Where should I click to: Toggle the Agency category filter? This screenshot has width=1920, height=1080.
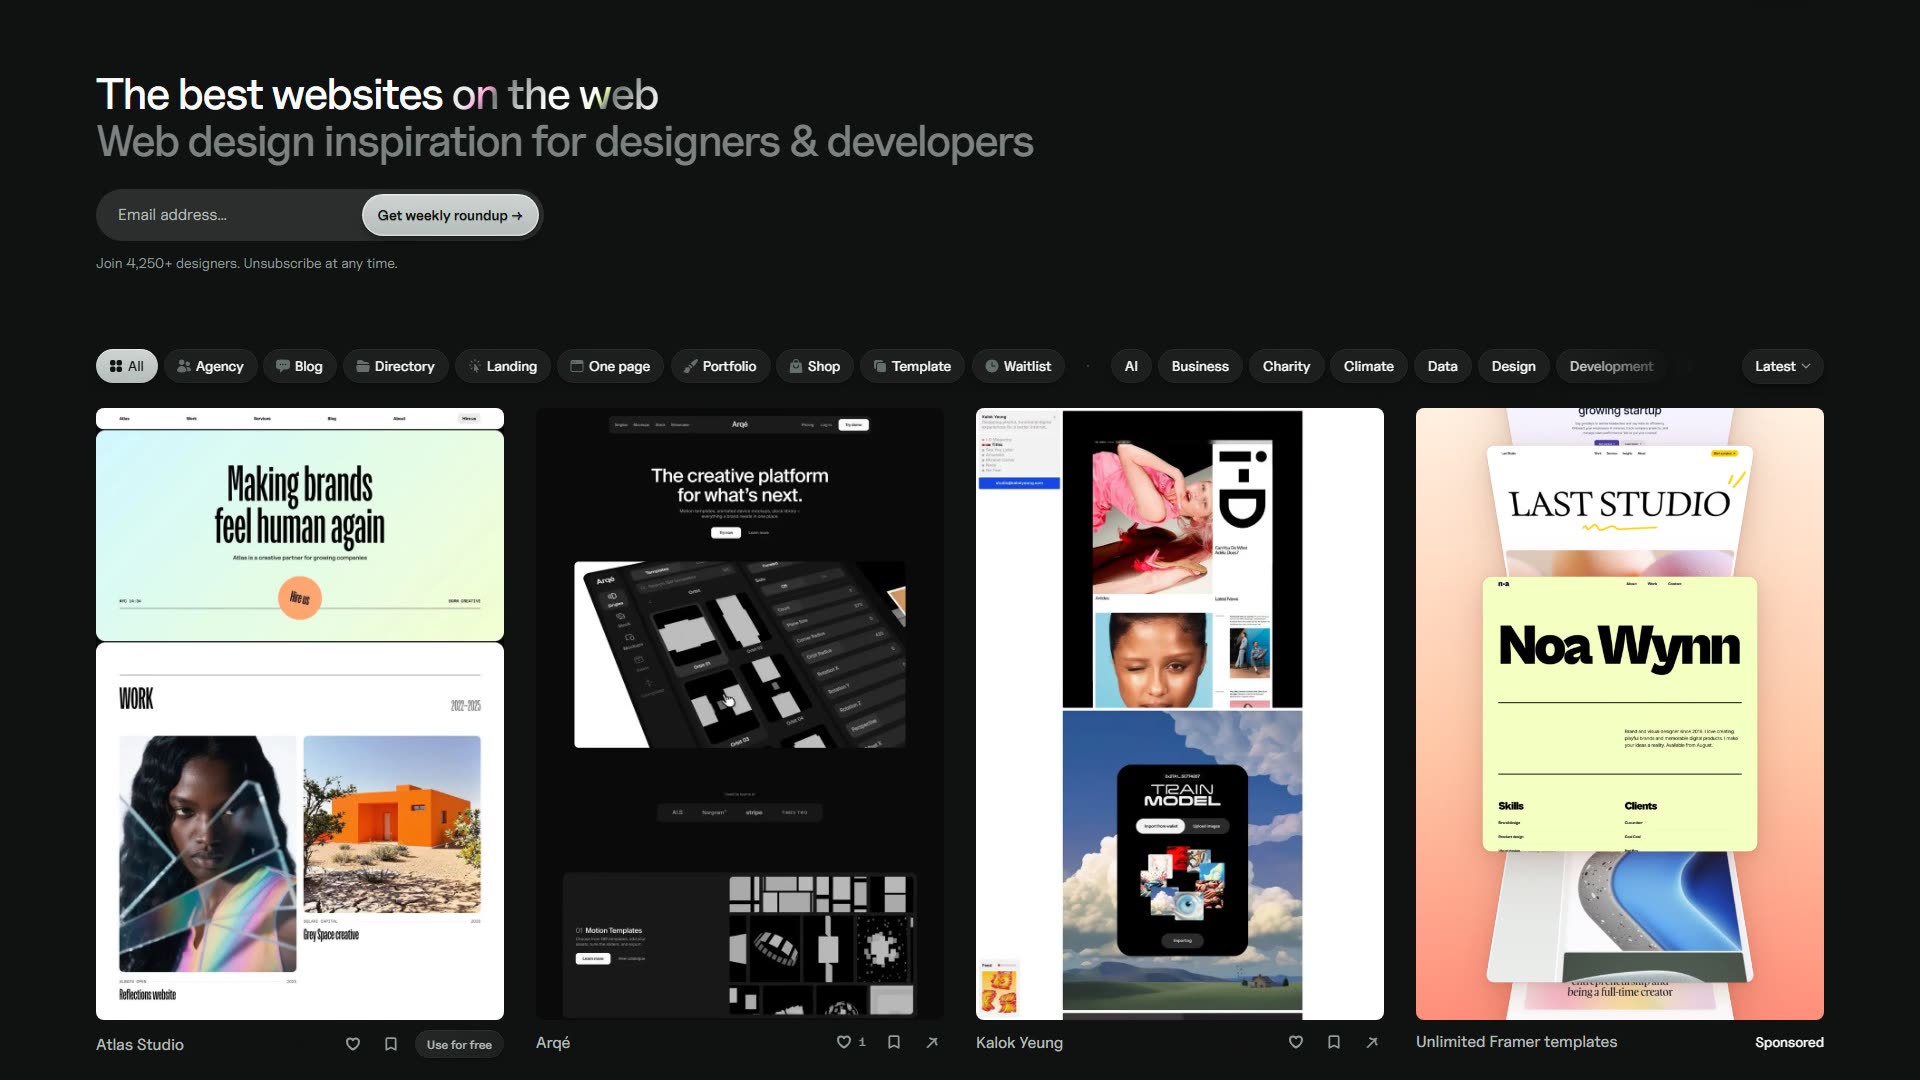210,366
